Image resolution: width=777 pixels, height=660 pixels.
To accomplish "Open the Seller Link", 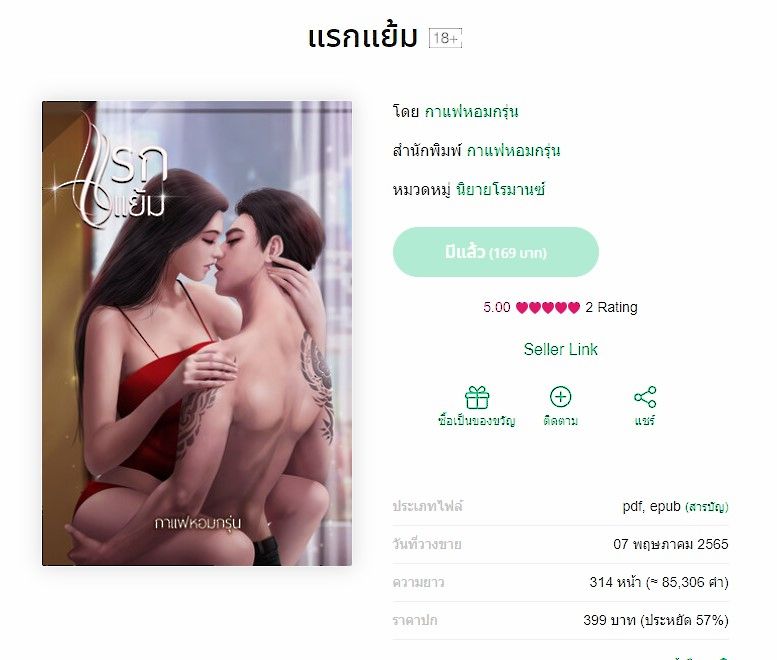I will click(560, 349).
